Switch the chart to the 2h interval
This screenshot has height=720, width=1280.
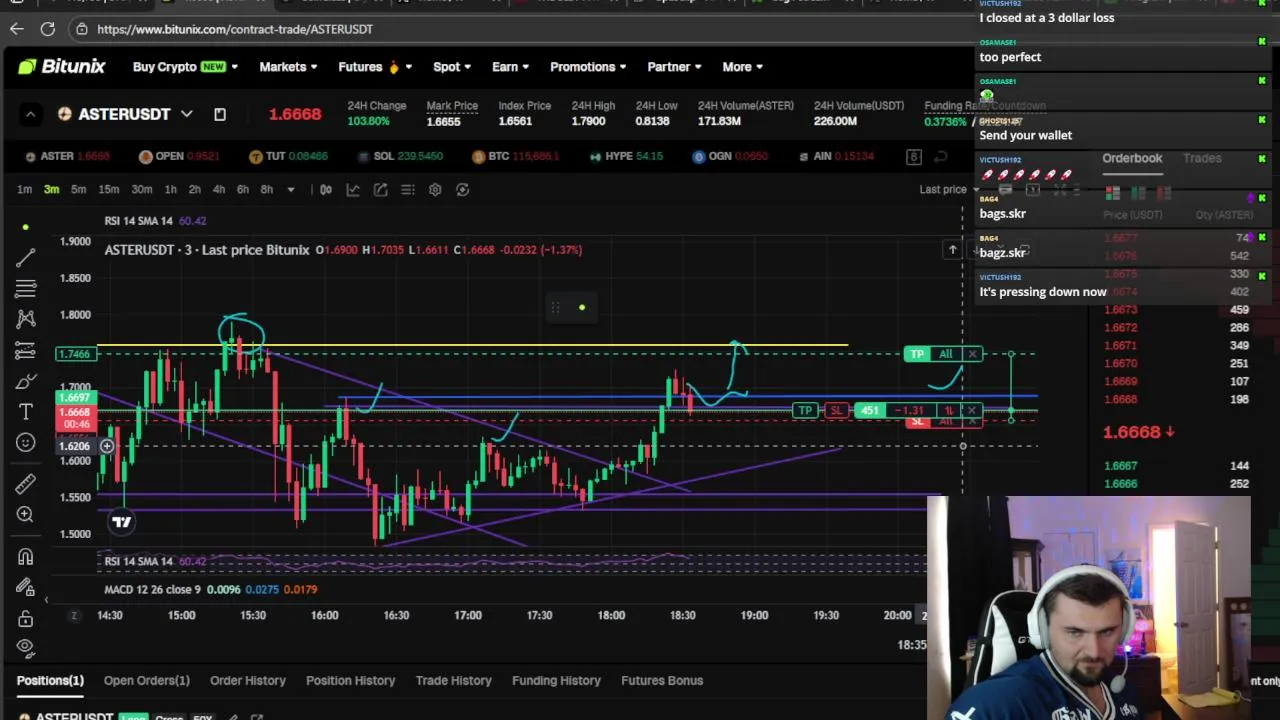point(195,190)
